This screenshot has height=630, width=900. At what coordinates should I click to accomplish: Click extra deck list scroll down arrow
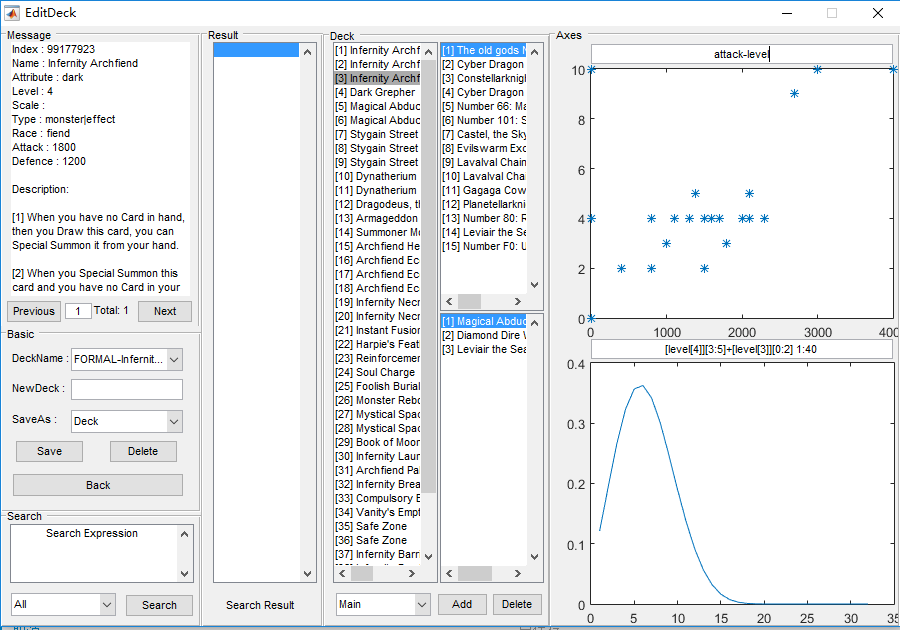coord(534,285)
